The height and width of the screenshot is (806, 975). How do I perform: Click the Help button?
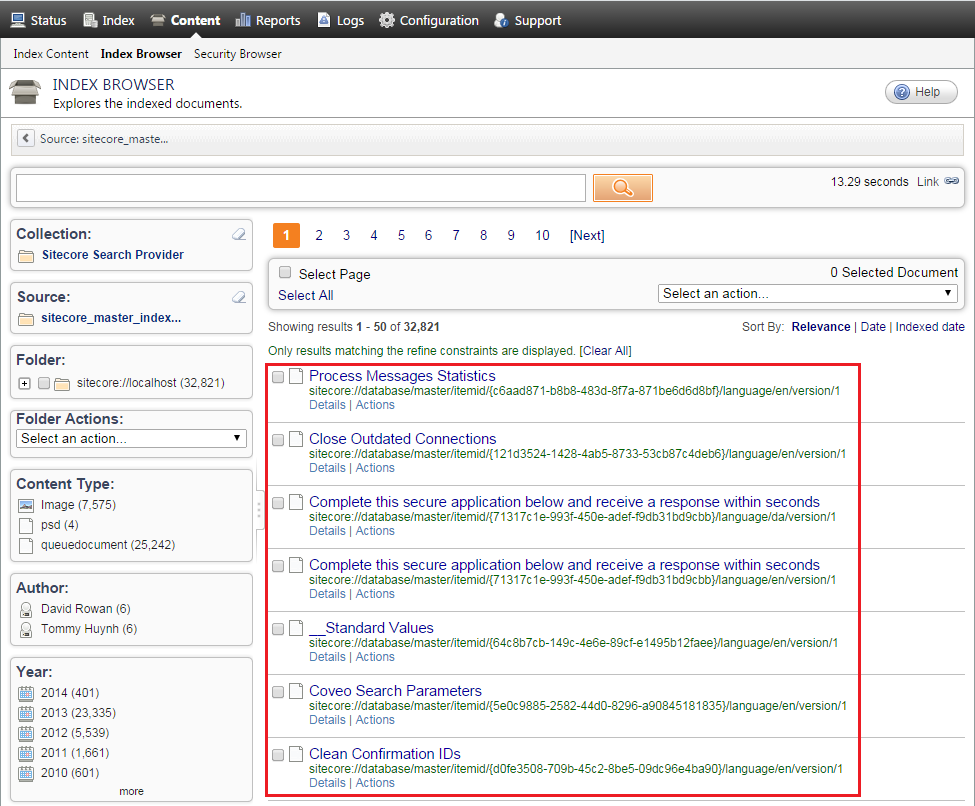[x=919, y=91]
